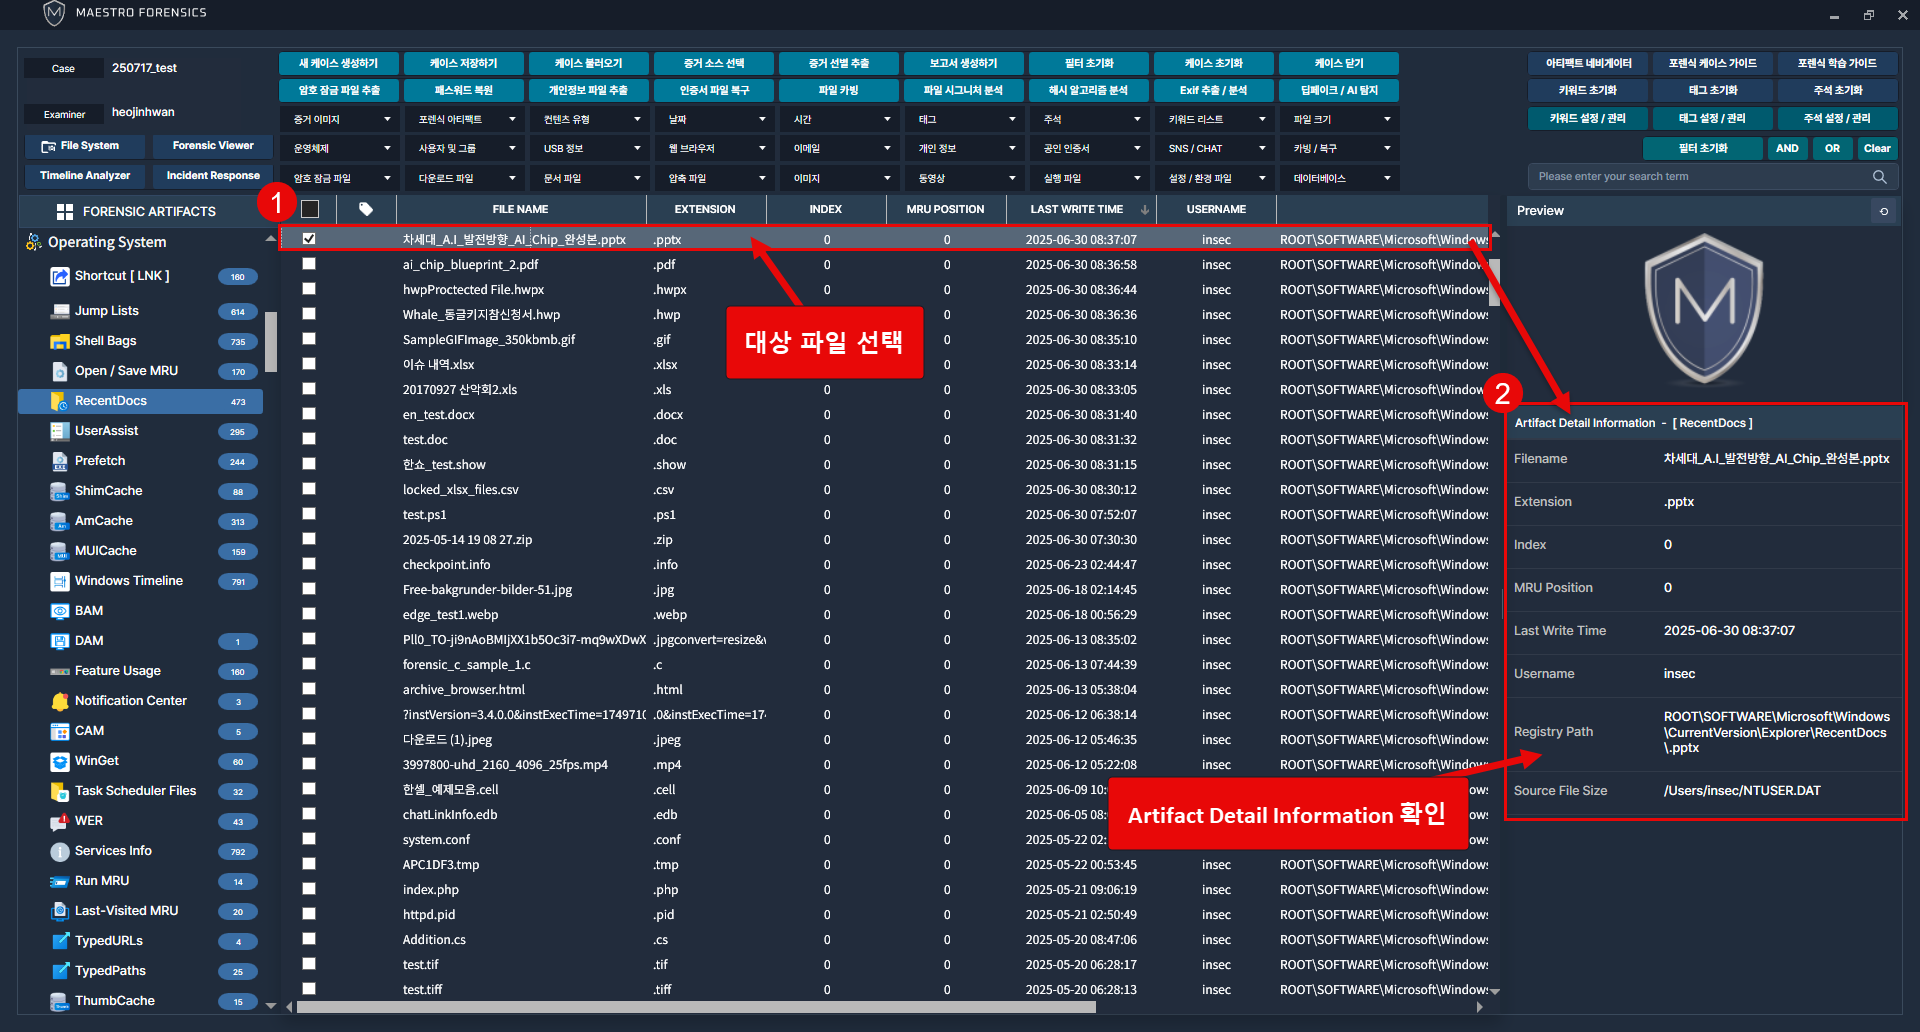Click the Preview panel refresh icon
The height and width of the screenshot is (1032, 1920).
point(1884,211)
